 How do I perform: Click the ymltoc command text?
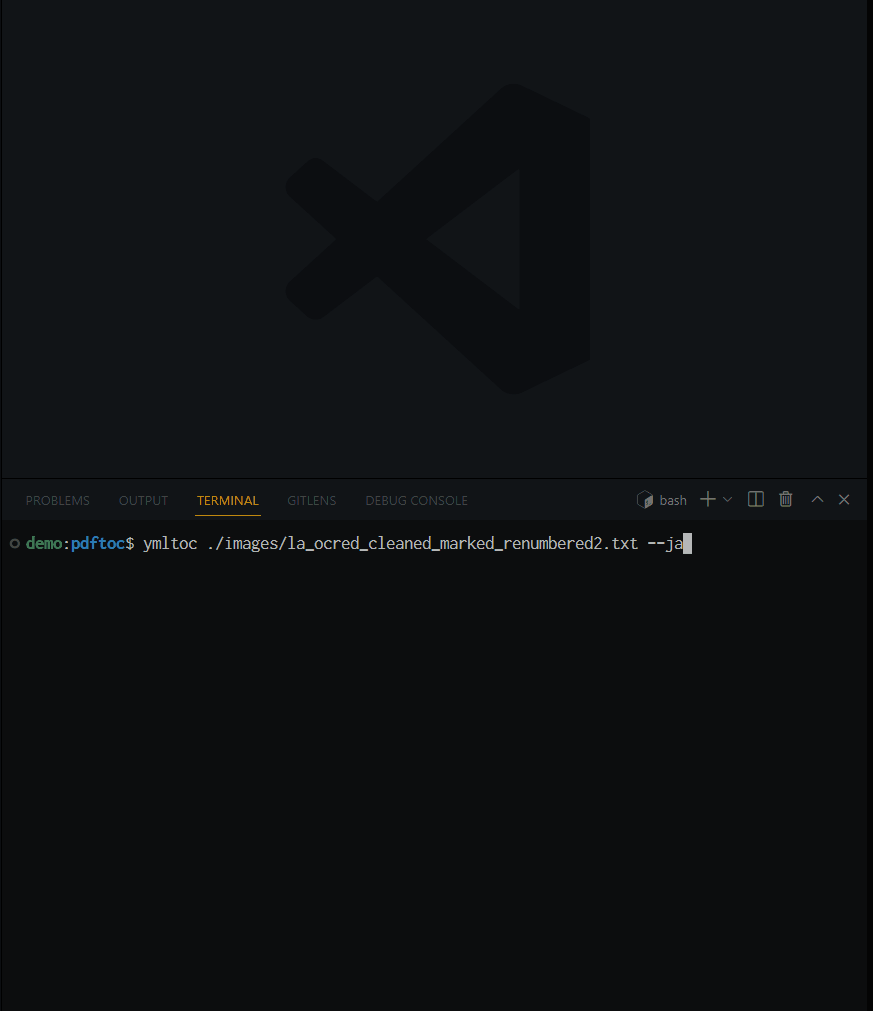[170, 544]
